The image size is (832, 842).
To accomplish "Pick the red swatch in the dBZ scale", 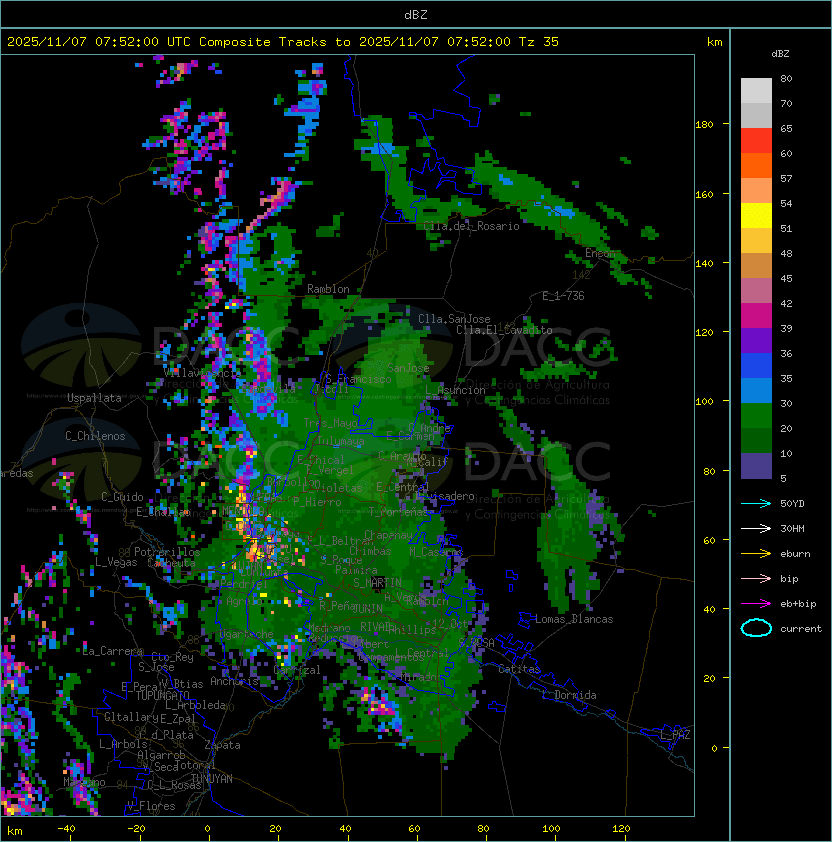I will click(756, 141).
